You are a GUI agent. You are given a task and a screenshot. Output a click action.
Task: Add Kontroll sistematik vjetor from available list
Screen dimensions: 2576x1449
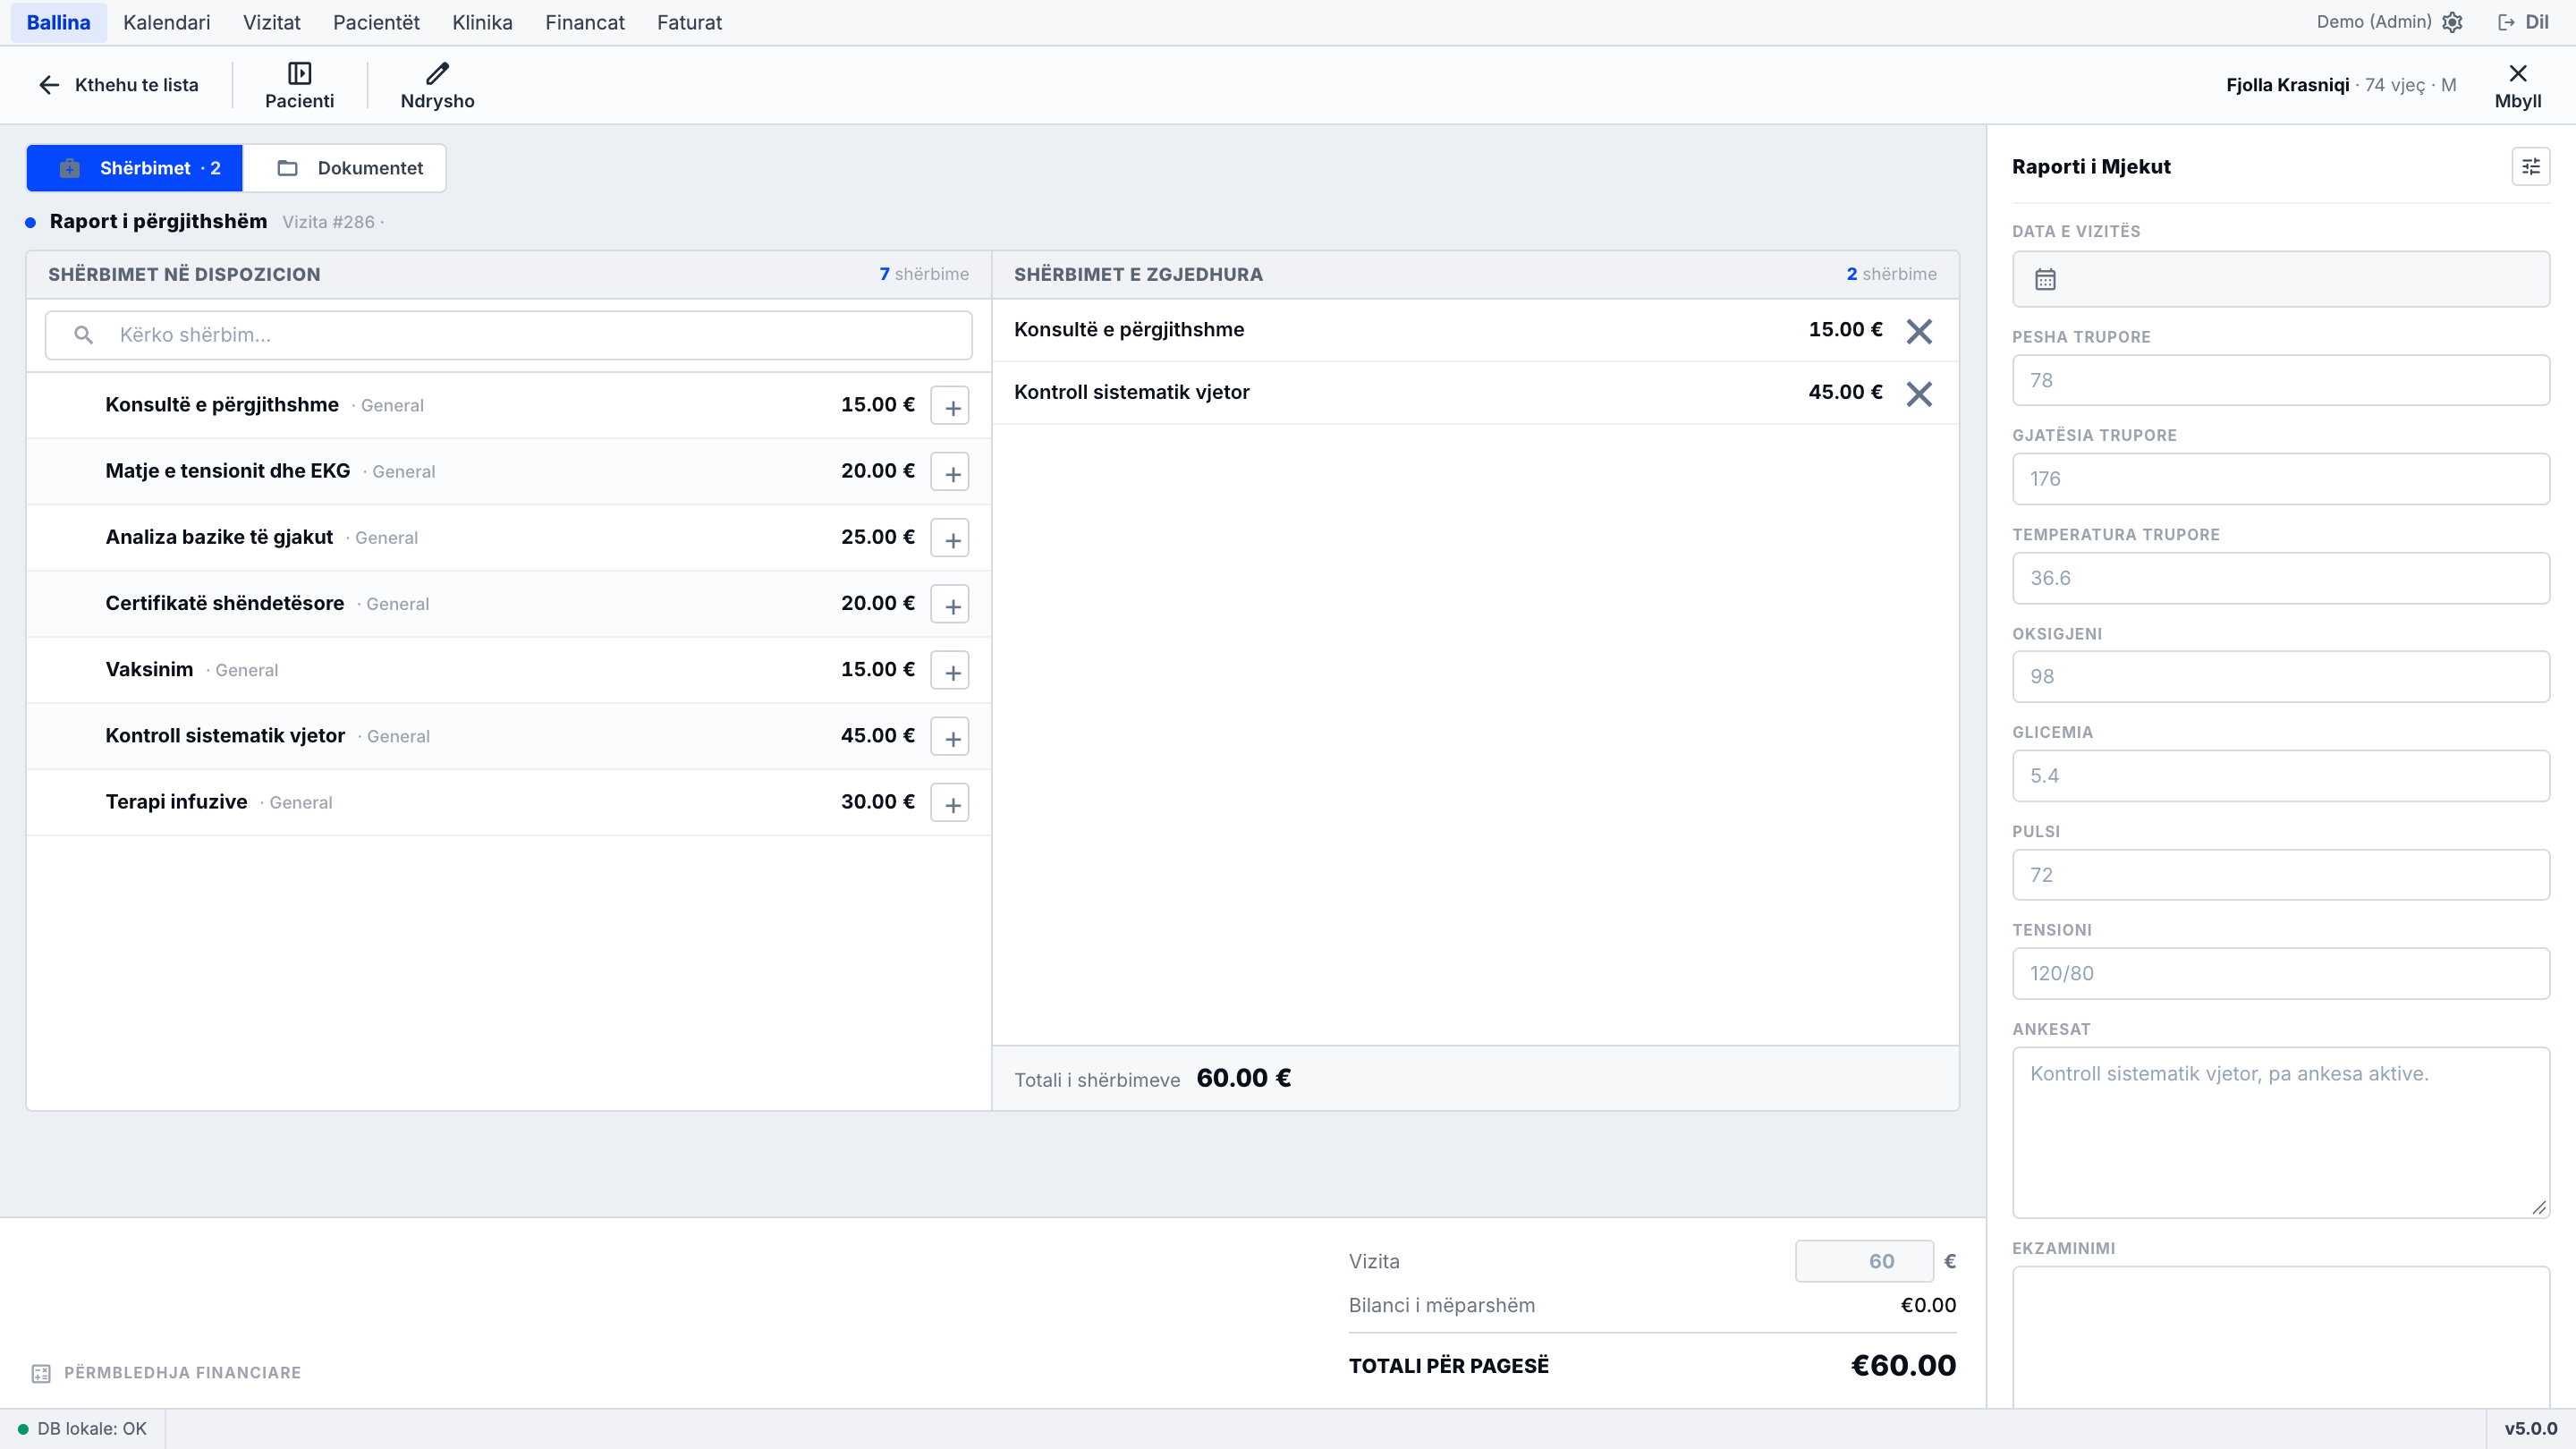[949, 736]
